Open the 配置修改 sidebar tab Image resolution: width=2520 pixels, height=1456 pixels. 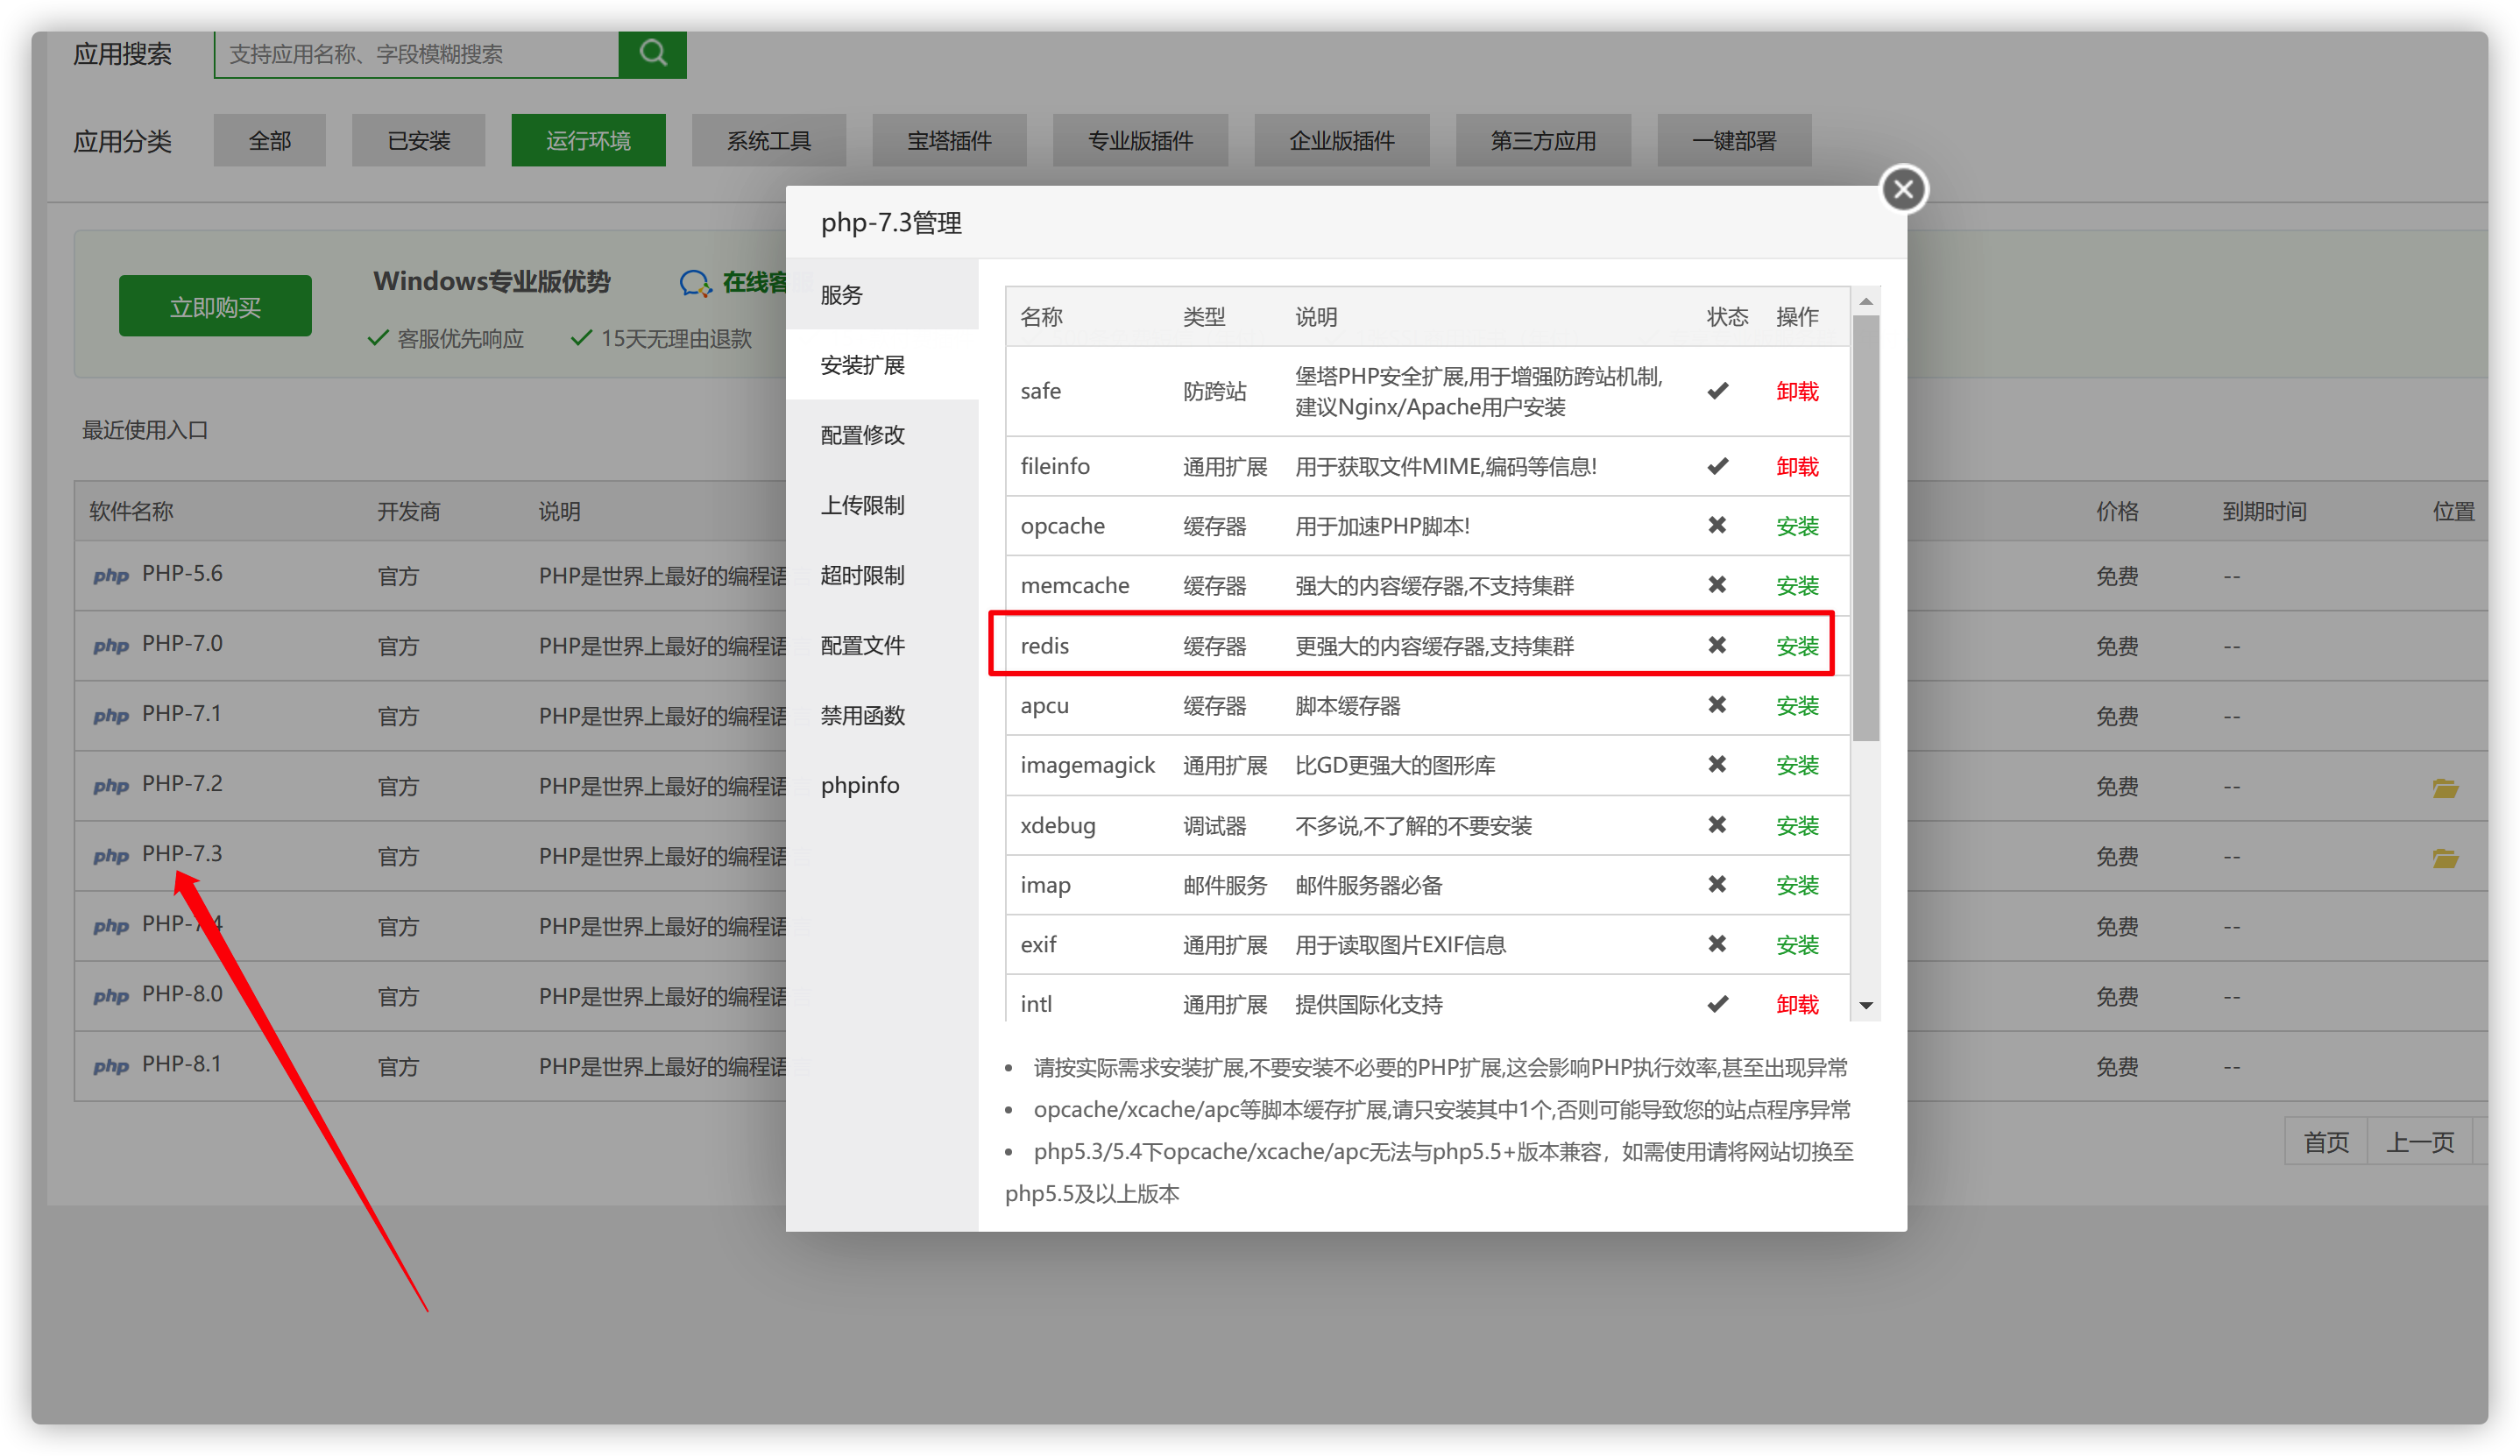[862, 435]
